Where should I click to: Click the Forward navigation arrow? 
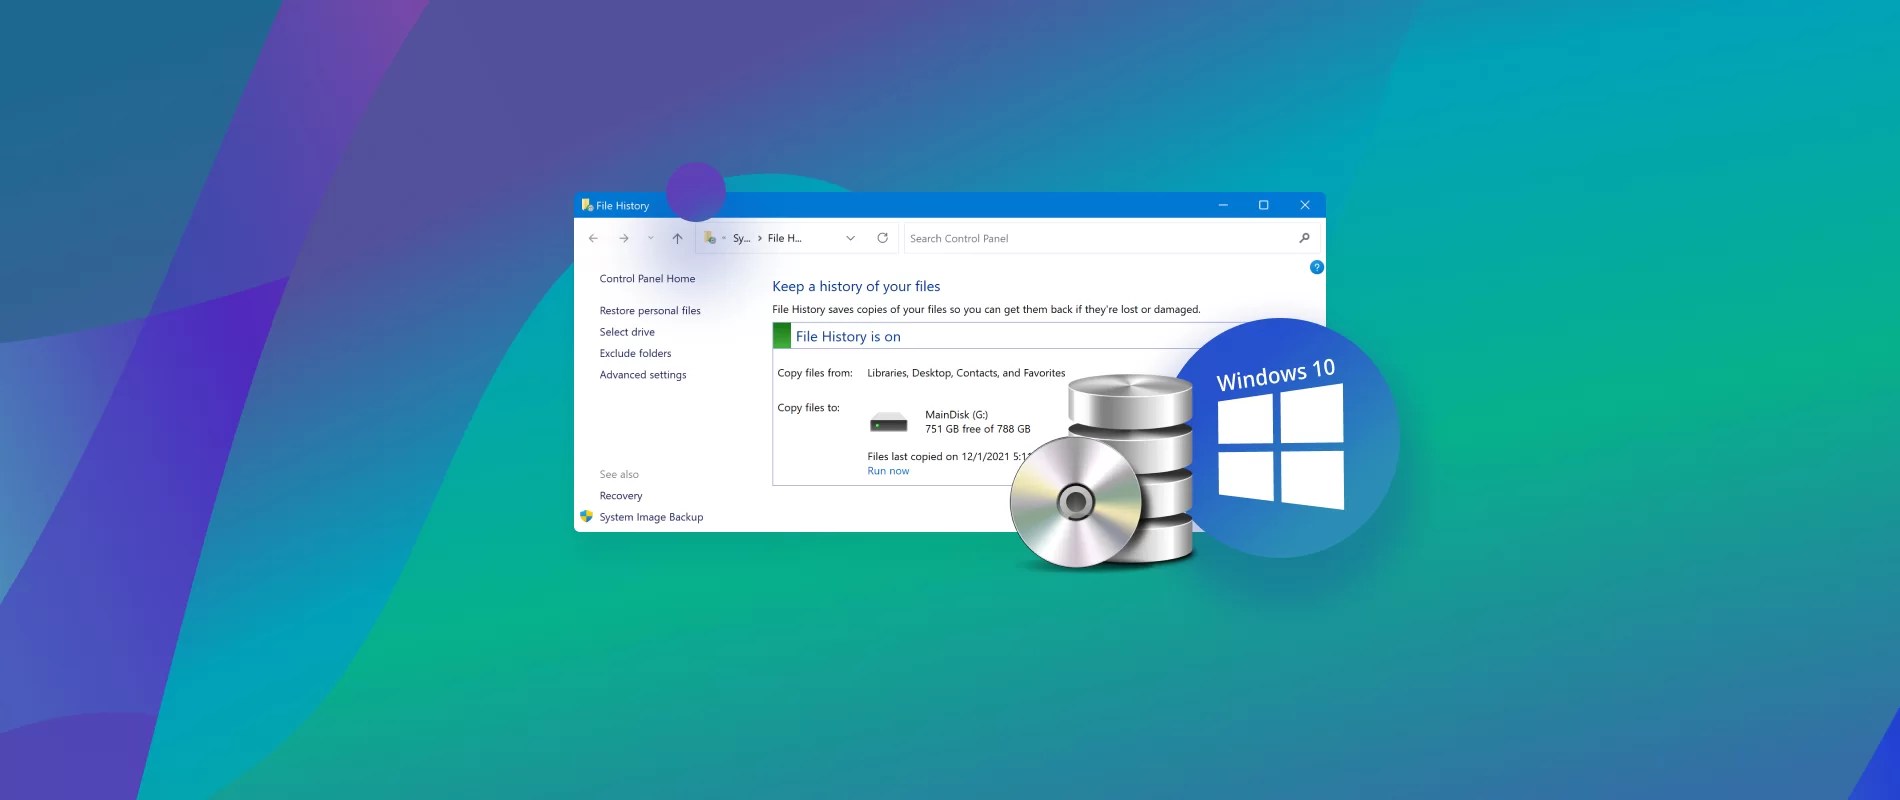coord(624,238)
